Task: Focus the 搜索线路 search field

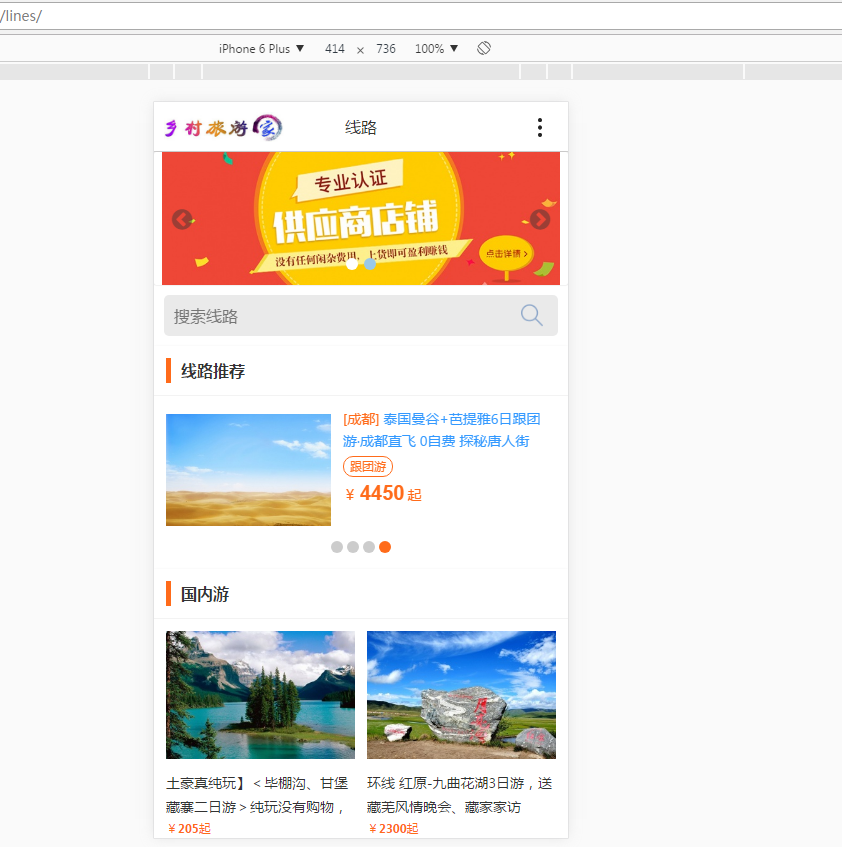Action: [340, 316]
